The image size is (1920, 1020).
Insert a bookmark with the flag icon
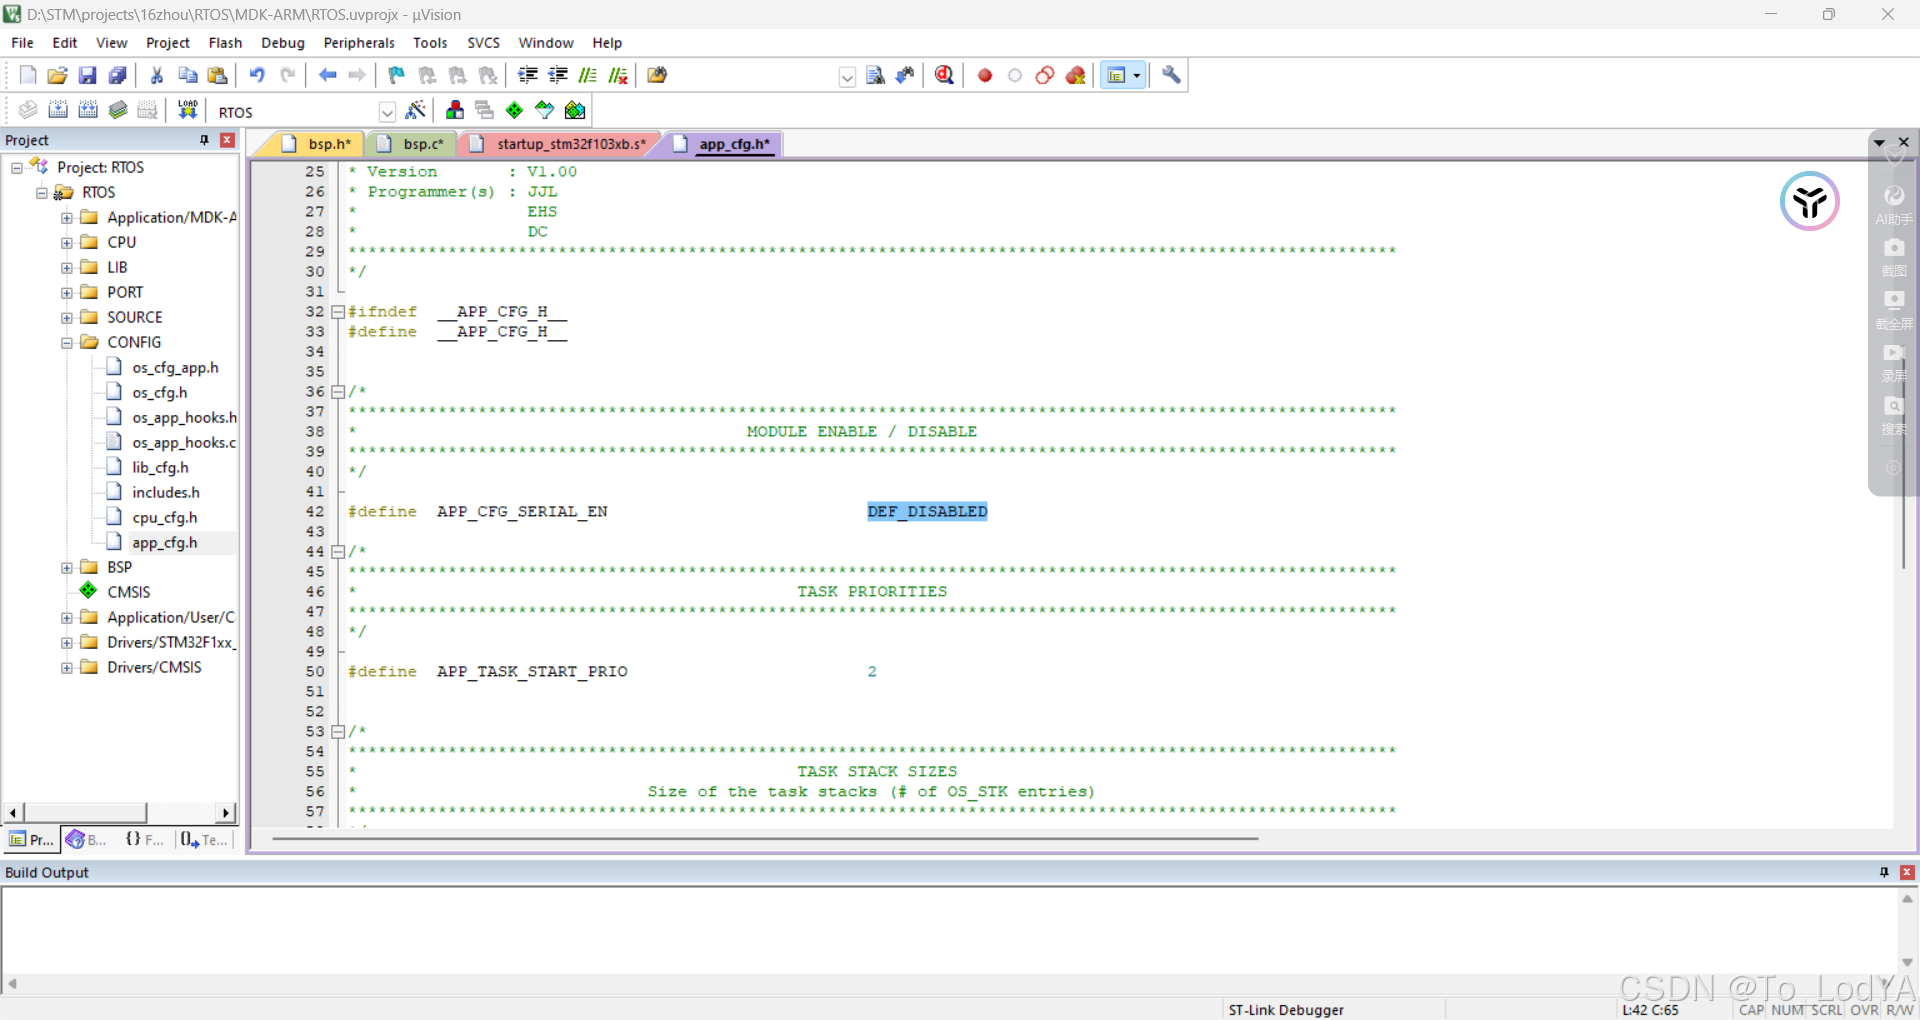[x=397, y=75]
